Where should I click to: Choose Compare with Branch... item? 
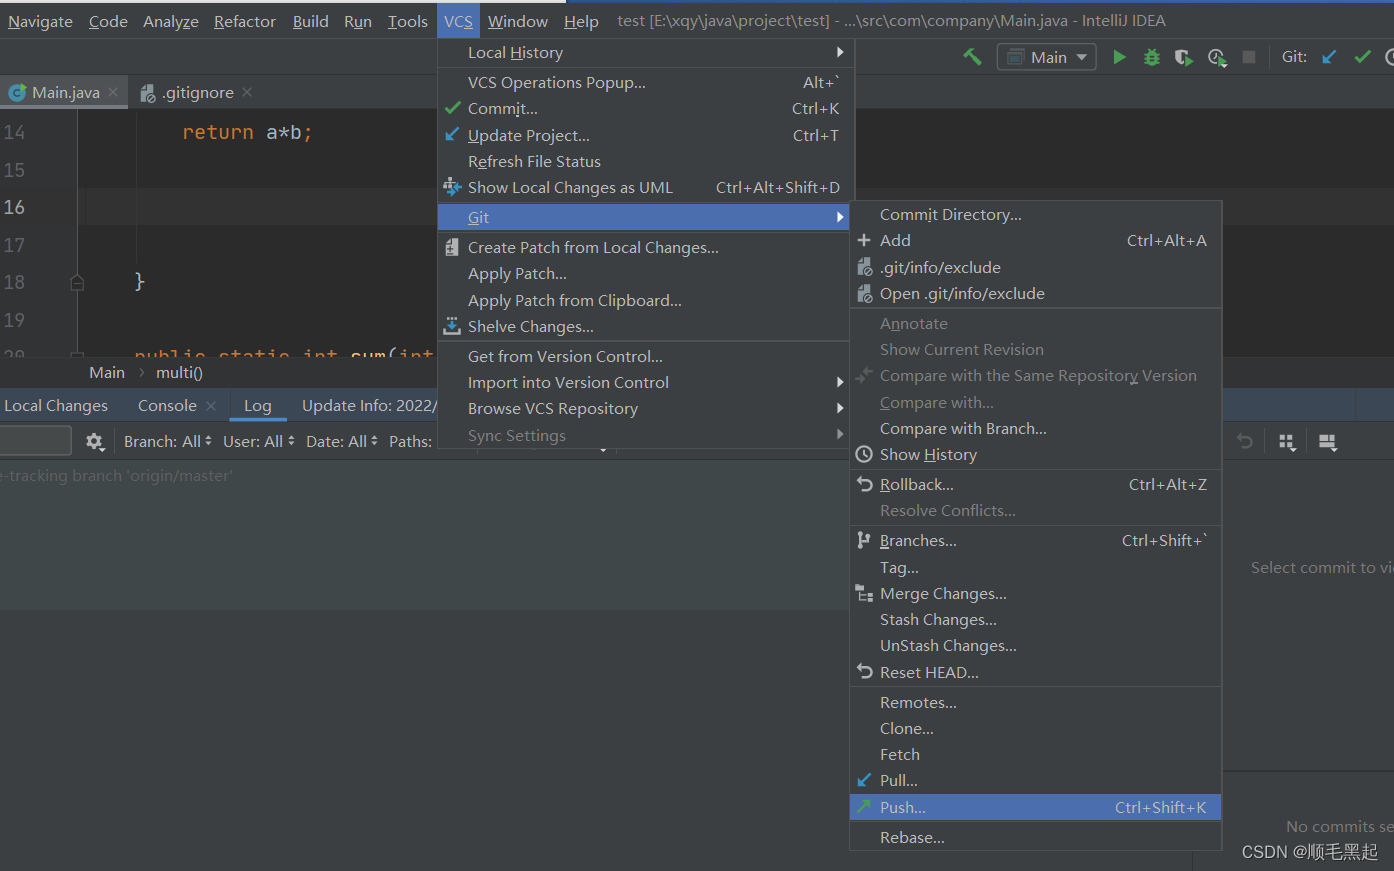click(x=1035, y=428)
